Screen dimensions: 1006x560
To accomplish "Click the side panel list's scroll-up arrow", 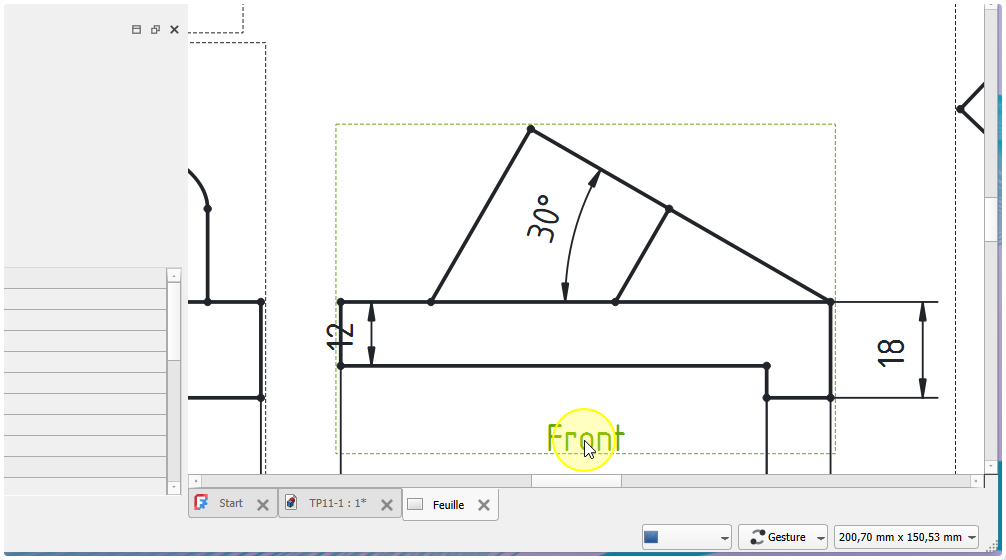I will 174,275.
